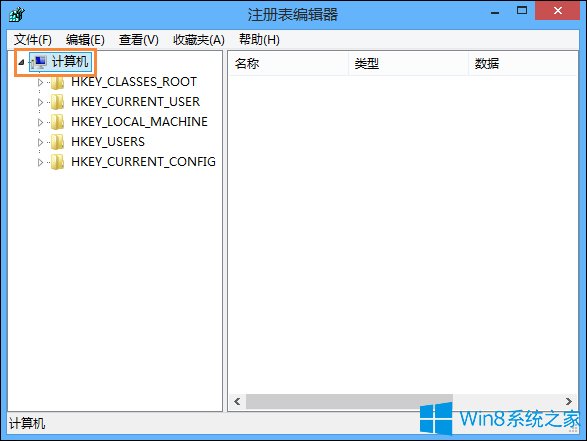Click the HKEY_CURRENT_CONFIG folder icon
Viewport: 587px width, 441px height.
[57, 162]
